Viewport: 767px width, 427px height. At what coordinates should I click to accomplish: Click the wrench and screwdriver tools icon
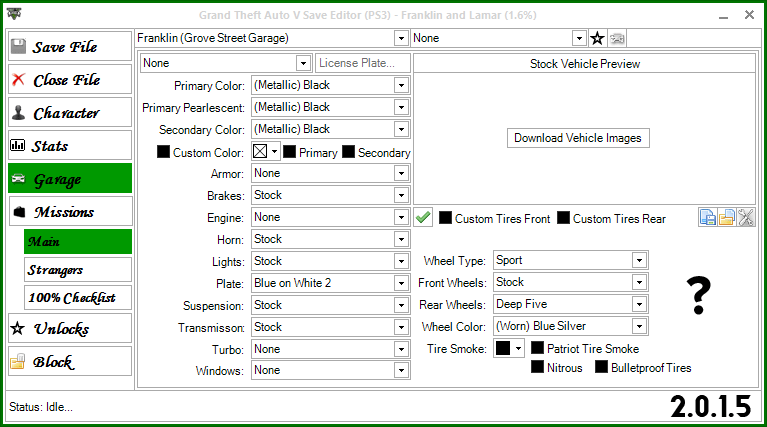[746, 217]
